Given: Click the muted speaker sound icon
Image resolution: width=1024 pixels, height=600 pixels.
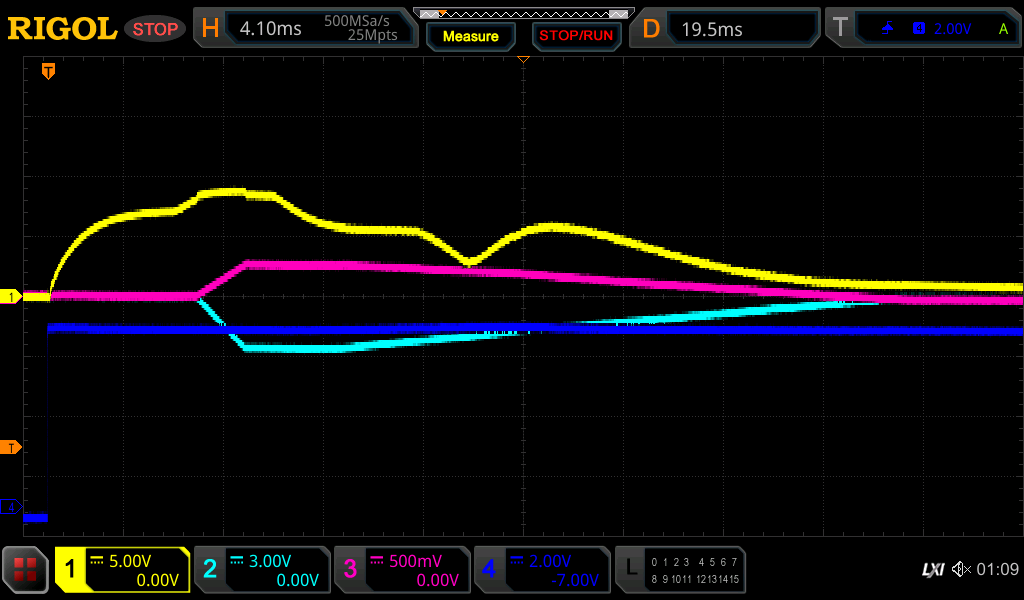Looking at the screenshot, I should 962,570.
